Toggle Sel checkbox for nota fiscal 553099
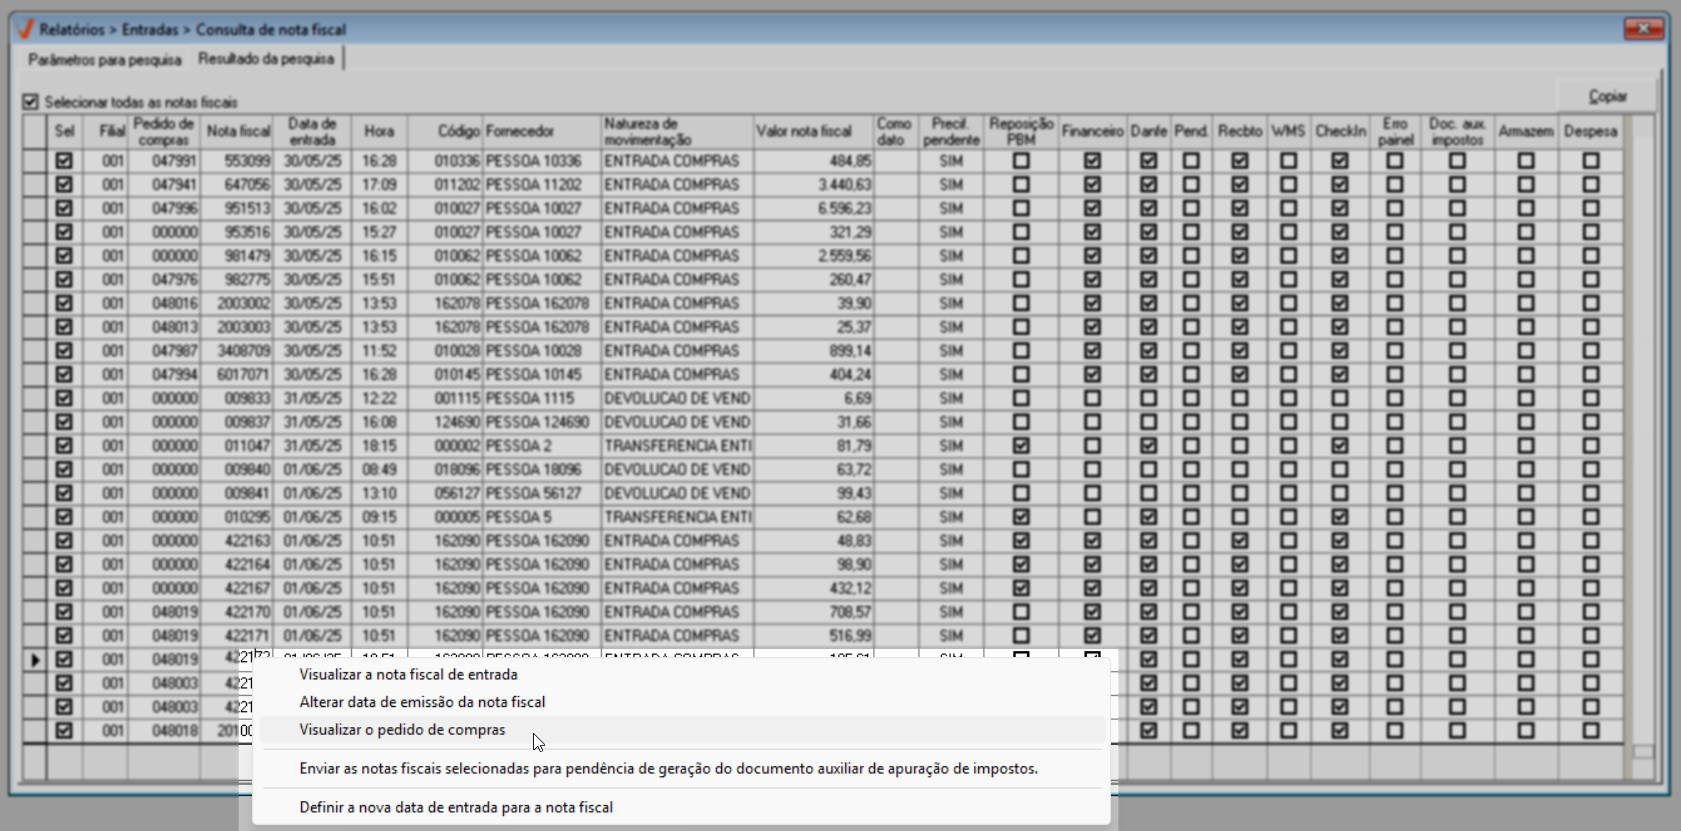Screen dimensions: 1681x831 65,161
